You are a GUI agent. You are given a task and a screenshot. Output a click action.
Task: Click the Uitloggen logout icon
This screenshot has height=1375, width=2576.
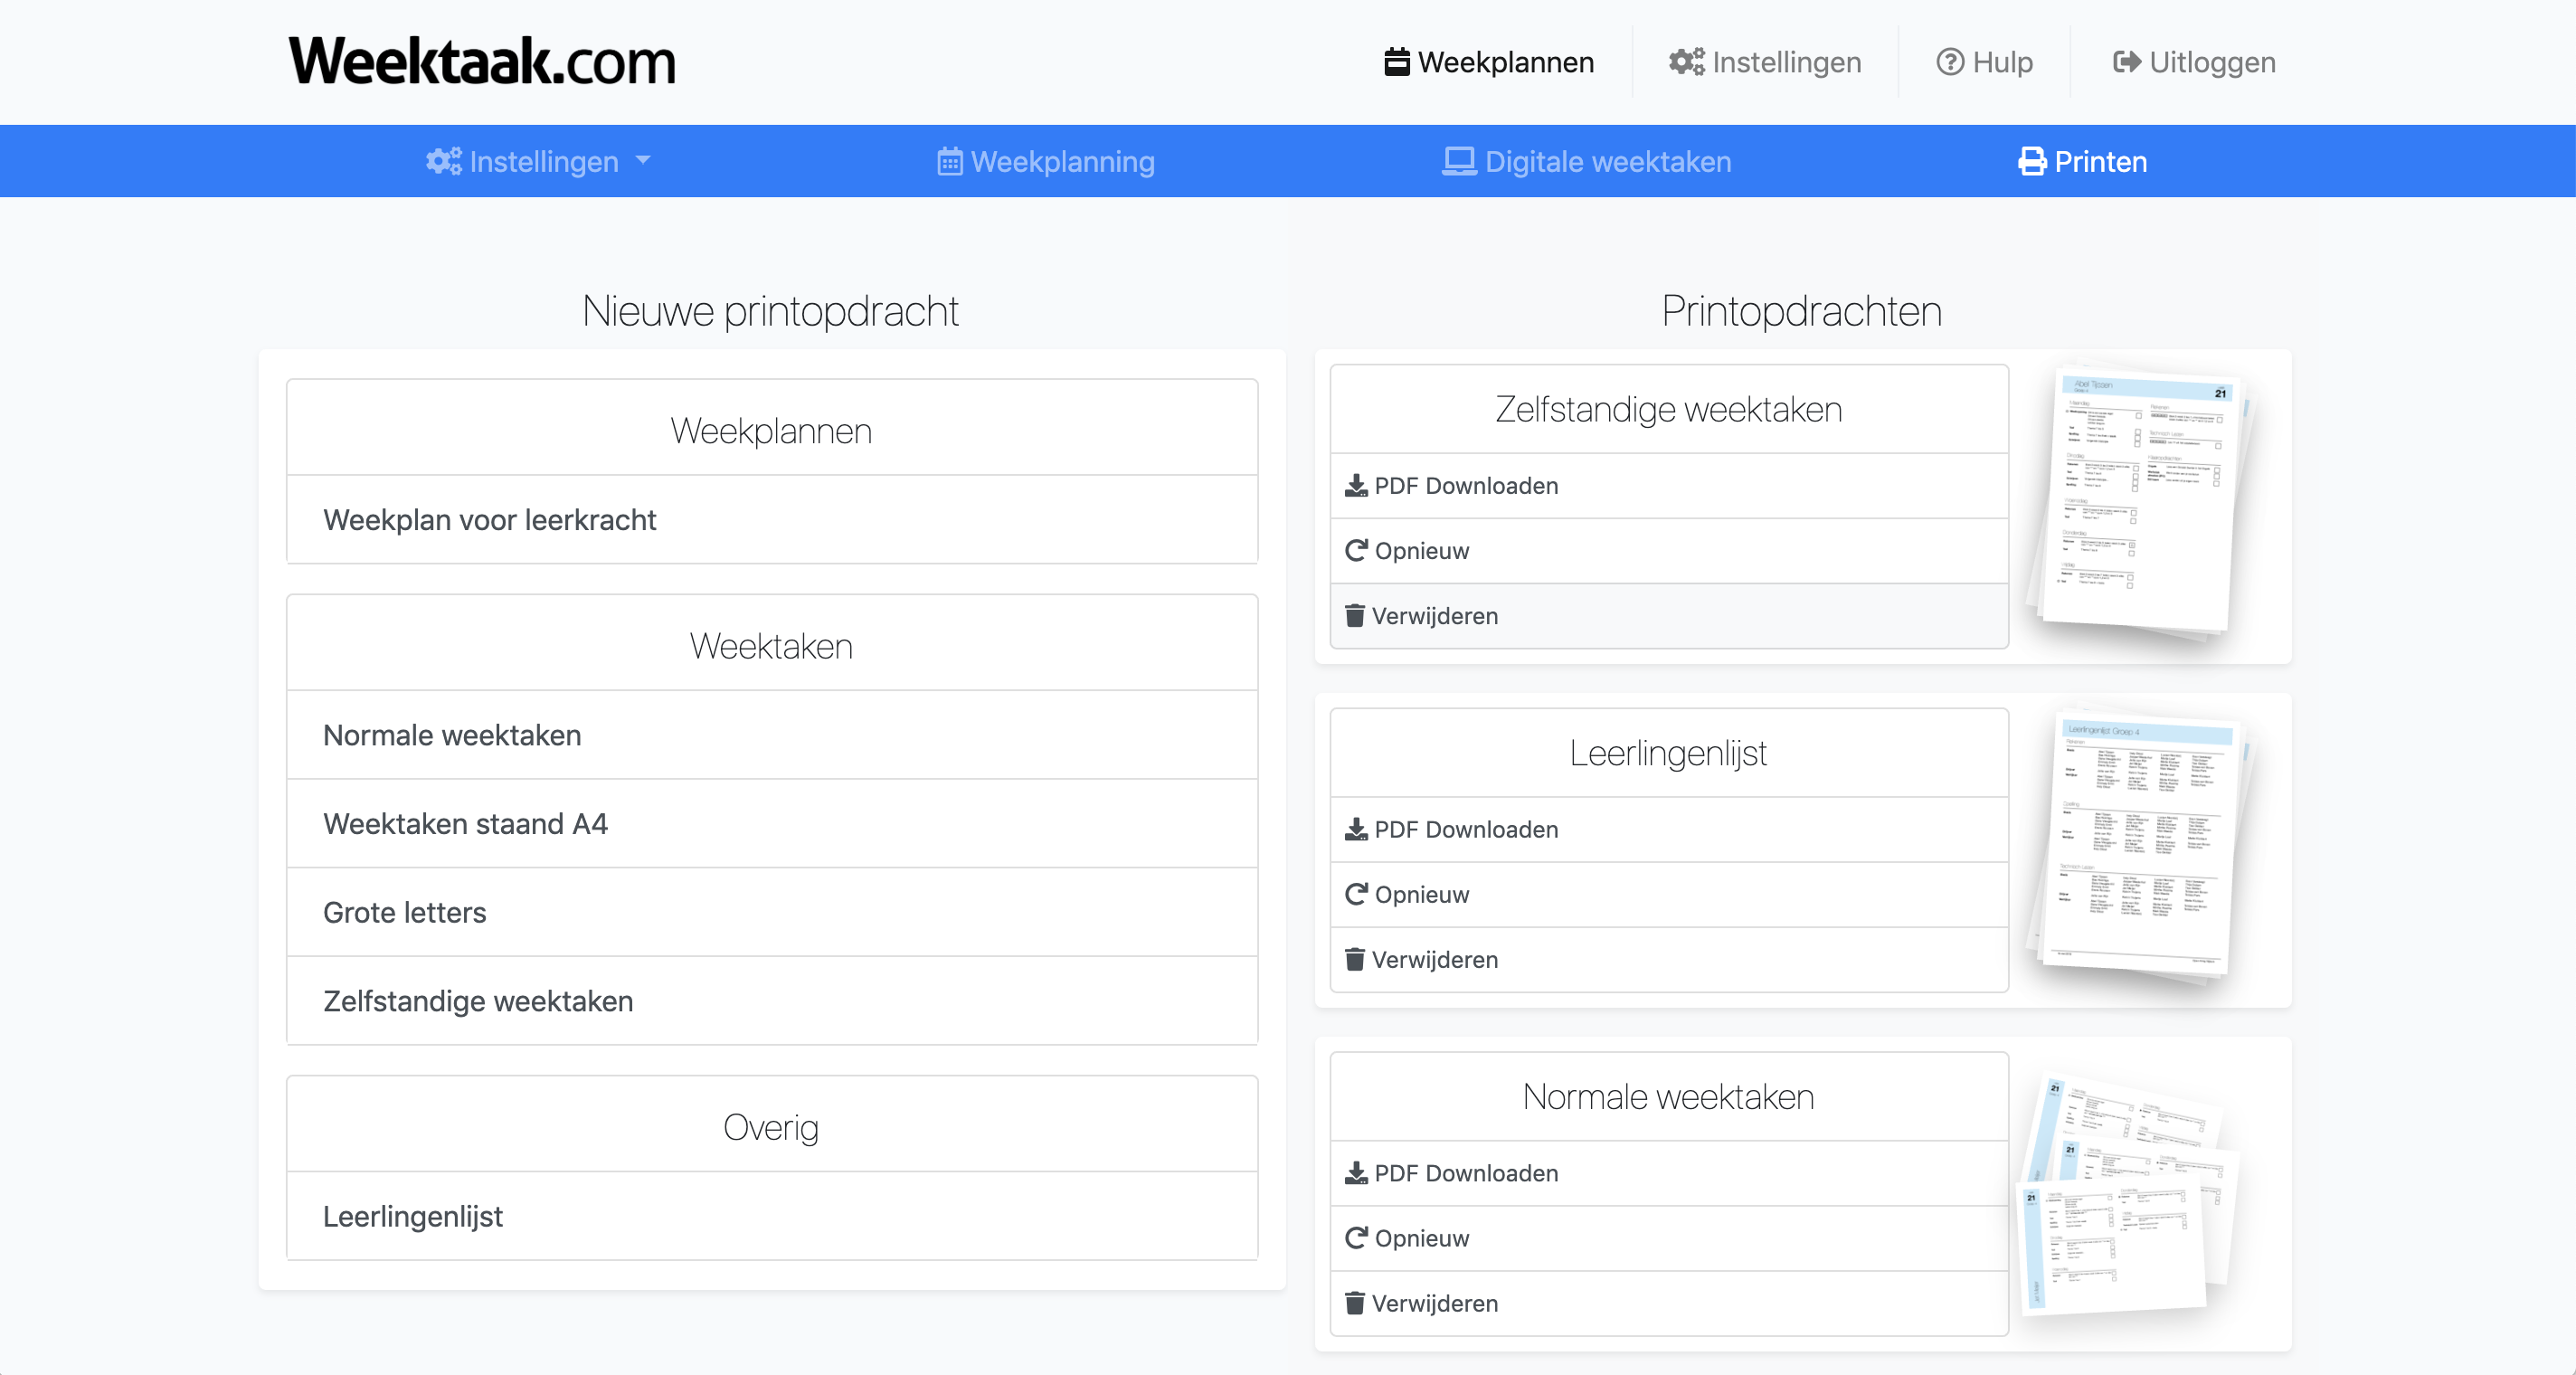click(x=2129, y=61)
